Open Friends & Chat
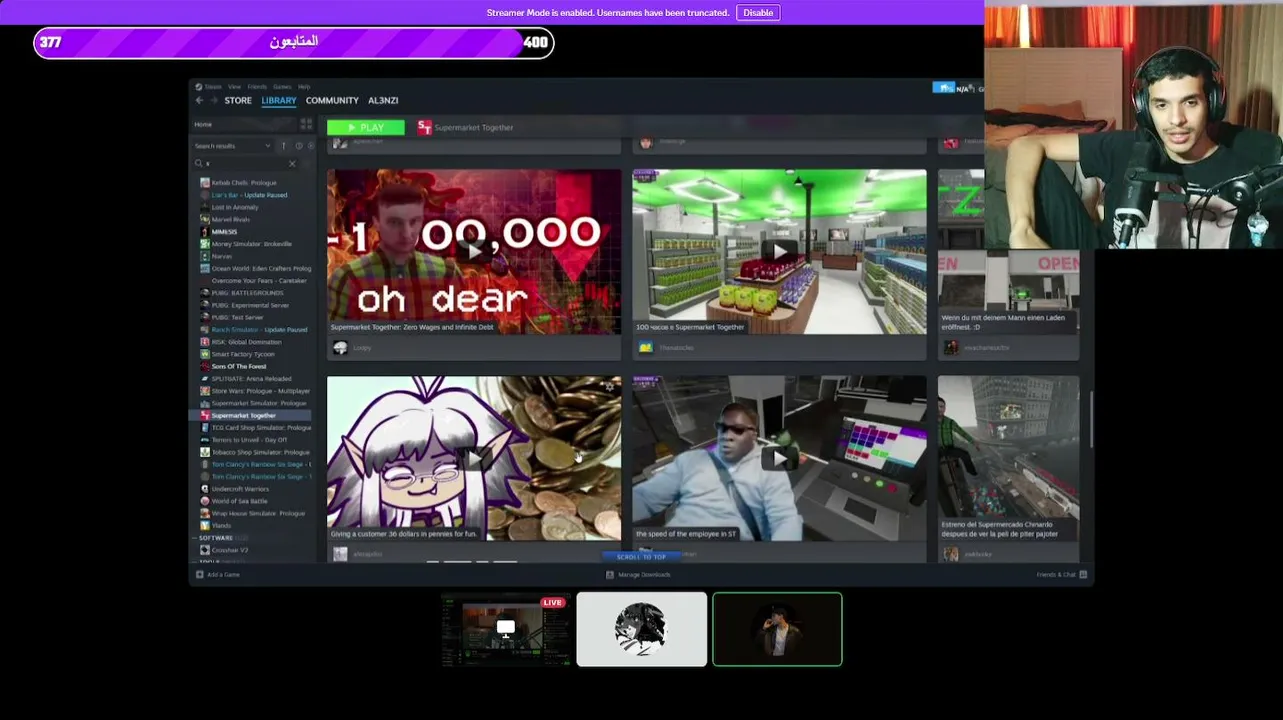This screenshot has height=720, width=1283. coord(1061,575)
